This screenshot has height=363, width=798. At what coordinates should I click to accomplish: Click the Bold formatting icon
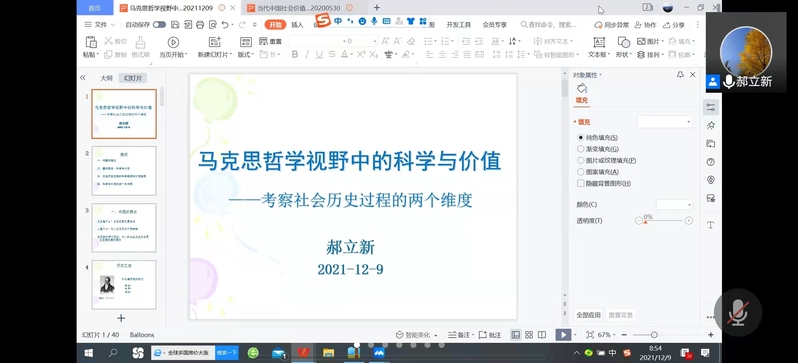pos(294,54)
